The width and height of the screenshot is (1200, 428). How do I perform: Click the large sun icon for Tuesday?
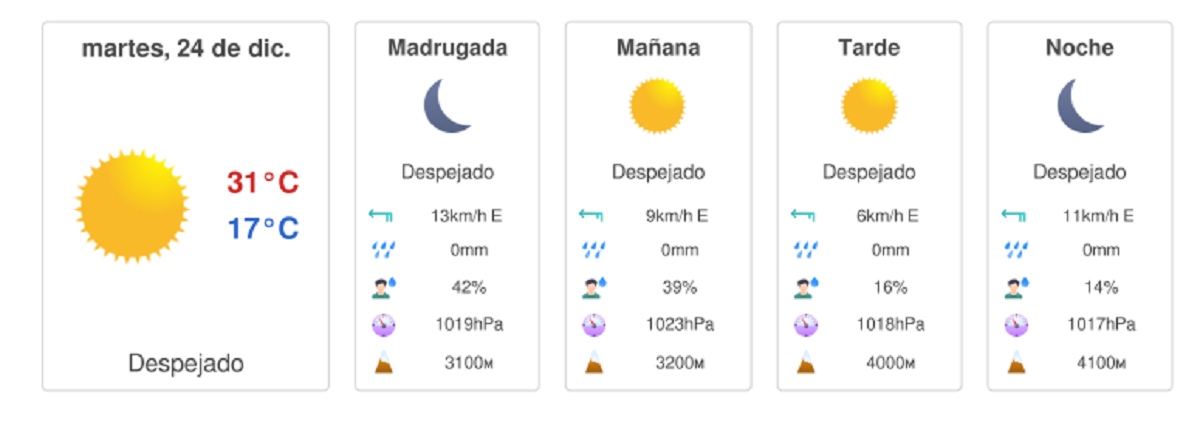click(132, 208)
